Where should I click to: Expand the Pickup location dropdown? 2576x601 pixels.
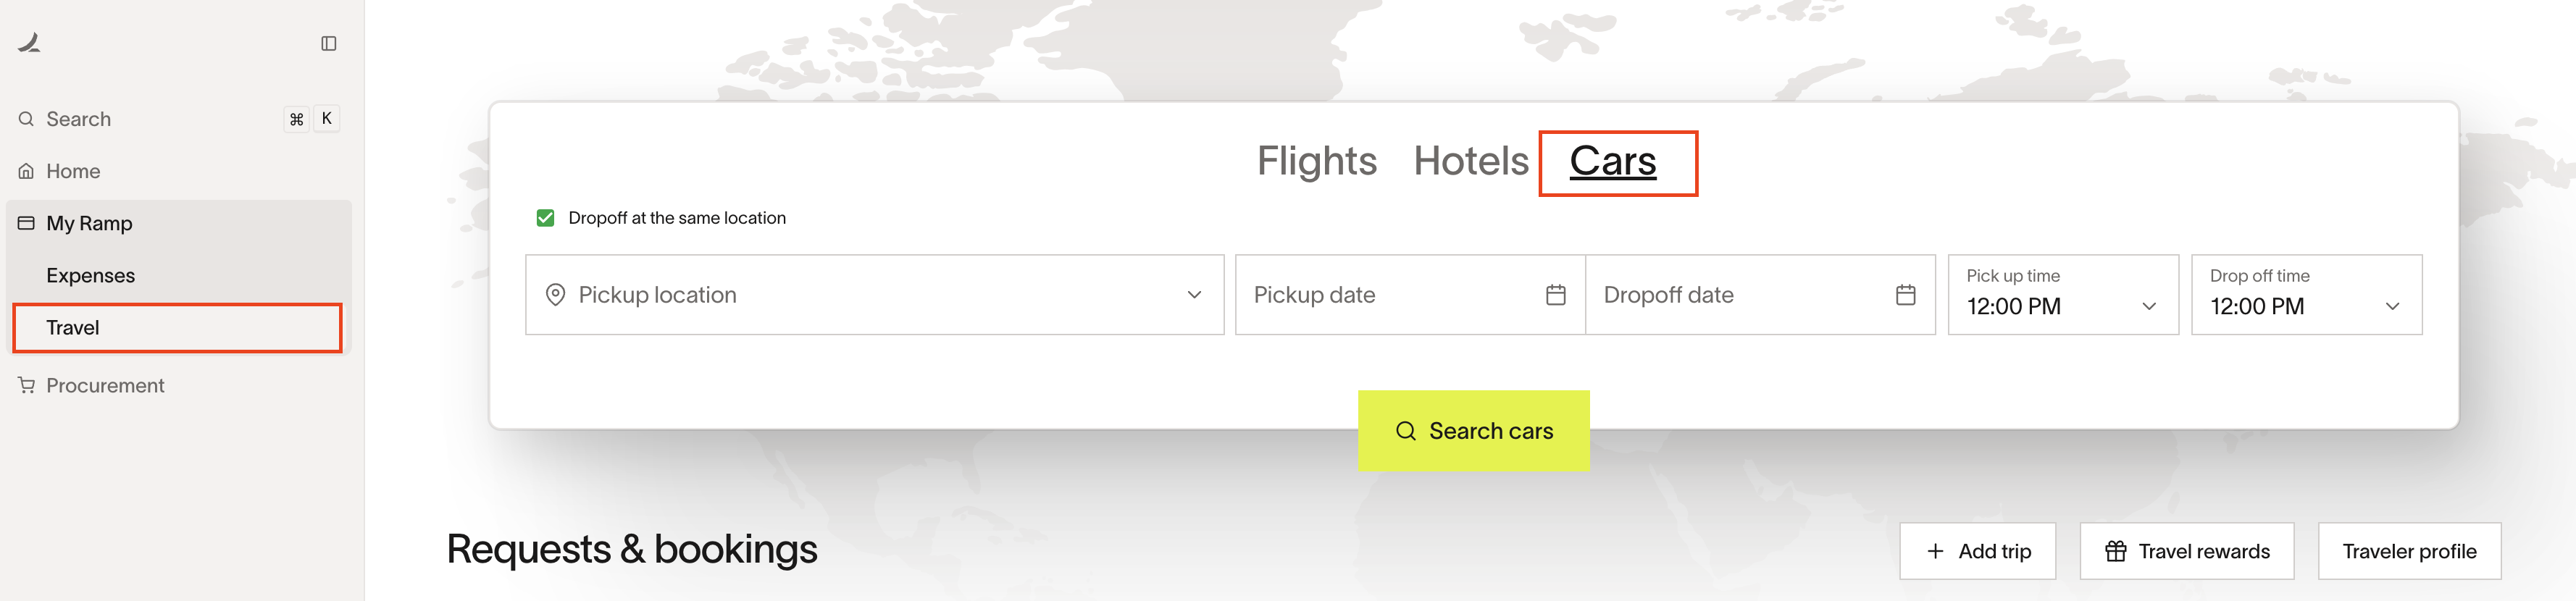click(x=874, y=295)
